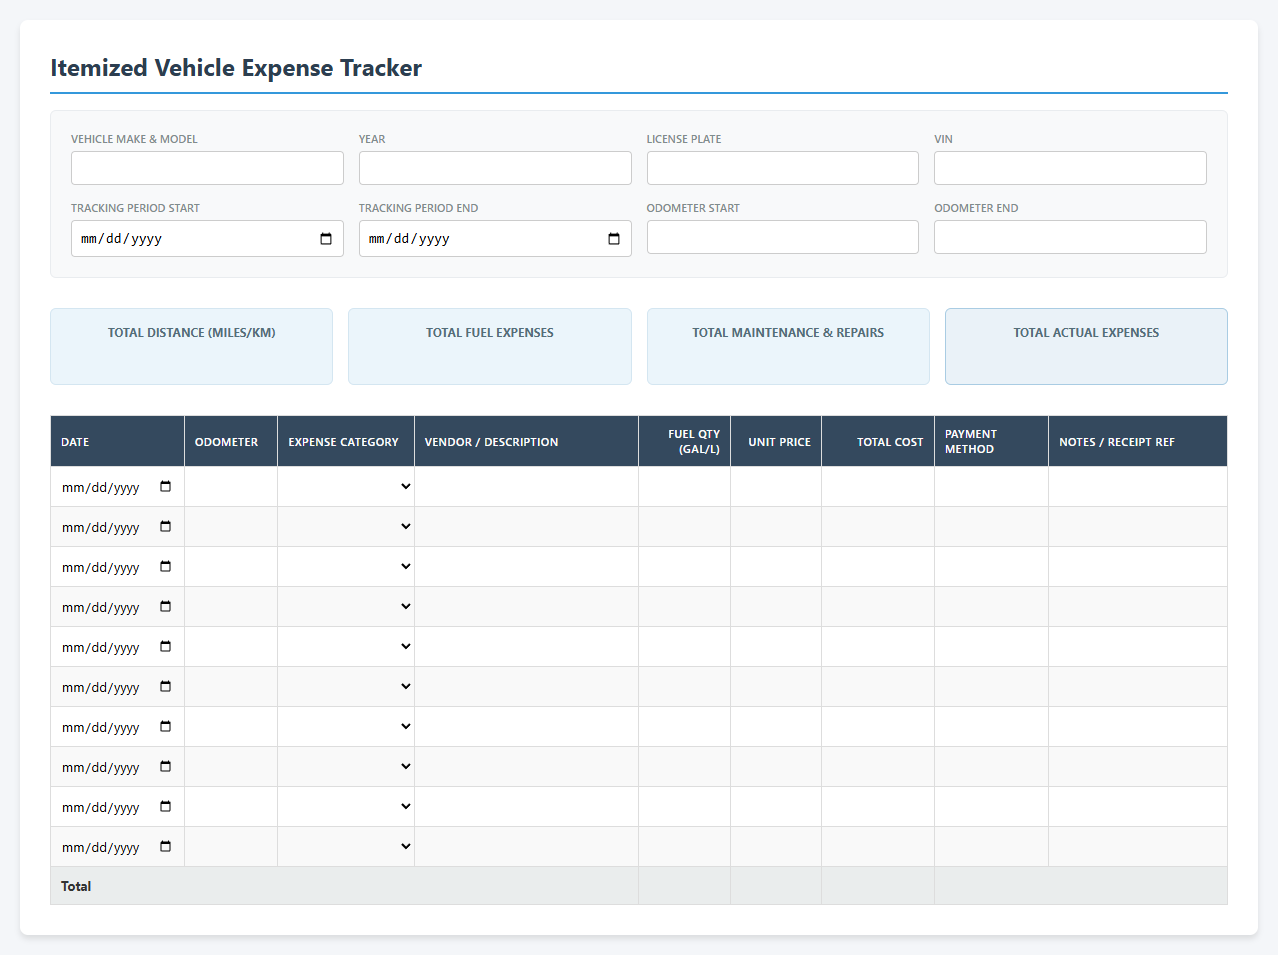Viewport: 1278px width, 955px height.
Task: Open the calendar icon in third table row
Action: click(166, 567)
